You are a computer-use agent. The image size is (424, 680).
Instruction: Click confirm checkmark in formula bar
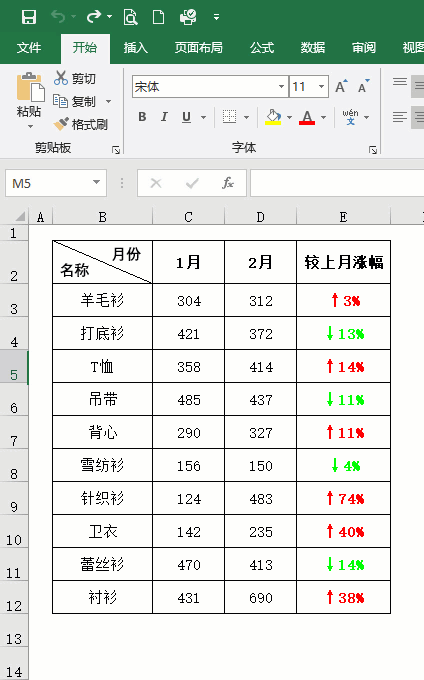pyautogui.click(x=192, y=183)
